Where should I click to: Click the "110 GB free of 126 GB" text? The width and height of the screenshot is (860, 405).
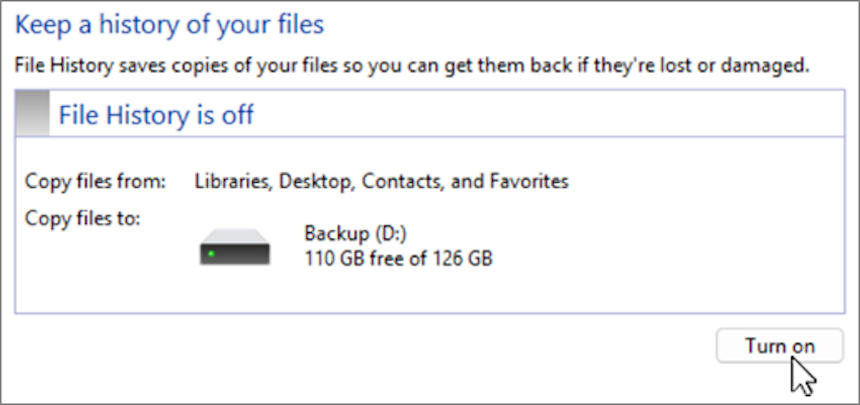[399, 257]
